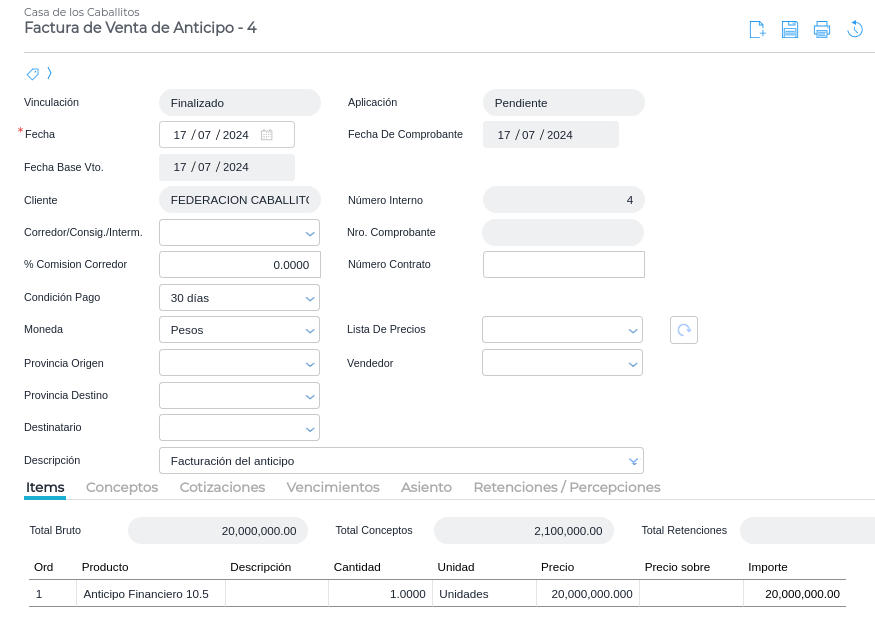Expand the tags chevron arrow
Image resolution: width=875 pixels, height=620 pixels.
tap(49, 73)
